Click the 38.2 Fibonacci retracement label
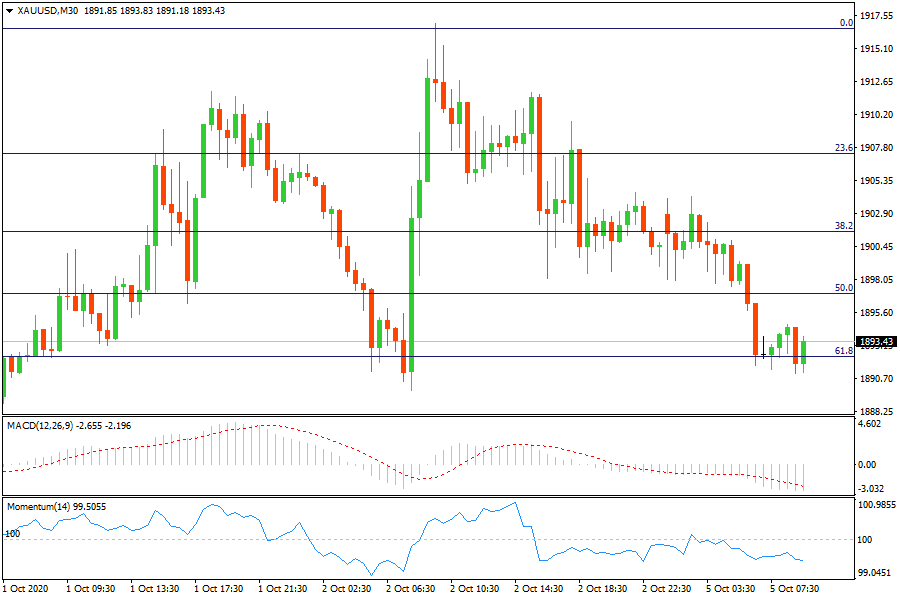The height and width of the screenshot is (600, 900). [x=843, y=226]
